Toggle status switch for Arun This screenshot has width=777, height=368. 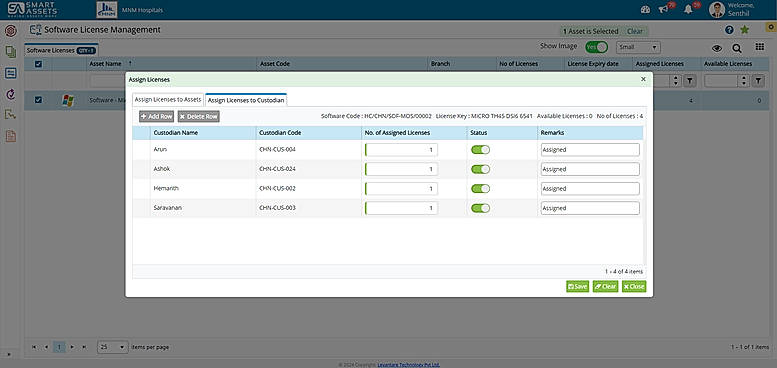coord(480,150)
